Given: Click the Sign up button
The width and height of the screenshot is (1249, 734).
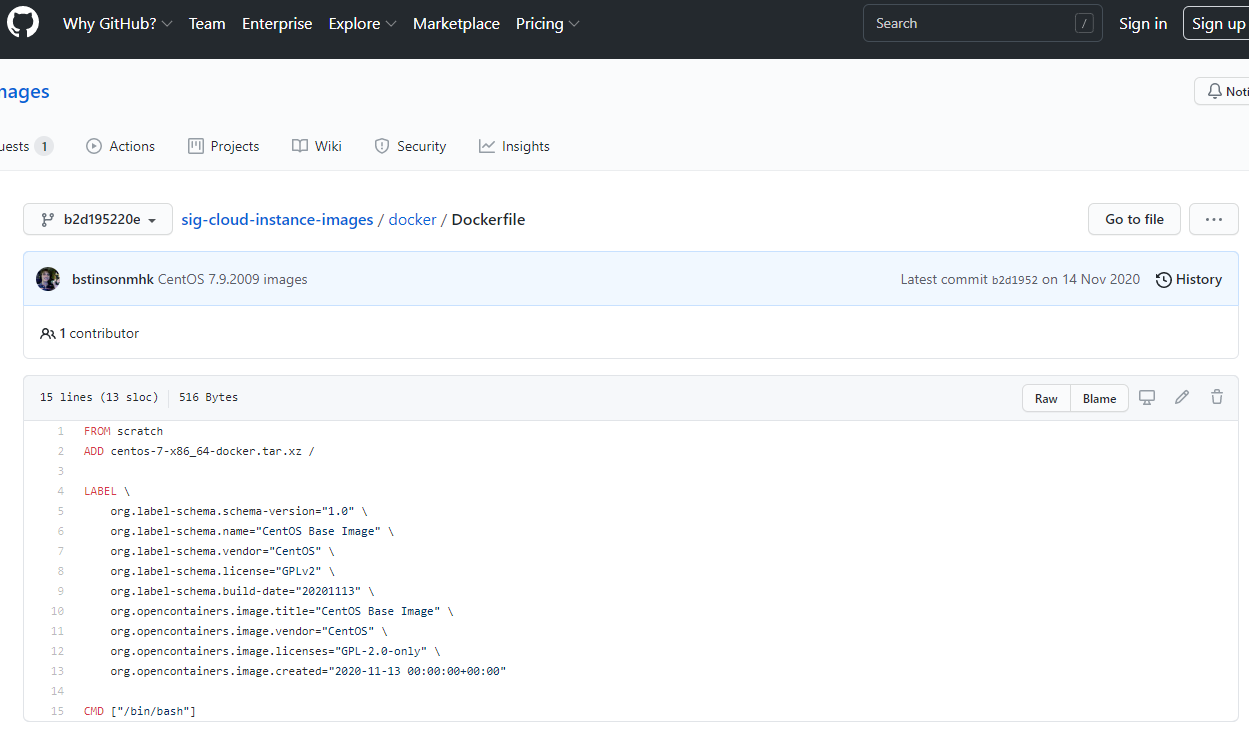Looking at the screenshot, I should 1218,24.
